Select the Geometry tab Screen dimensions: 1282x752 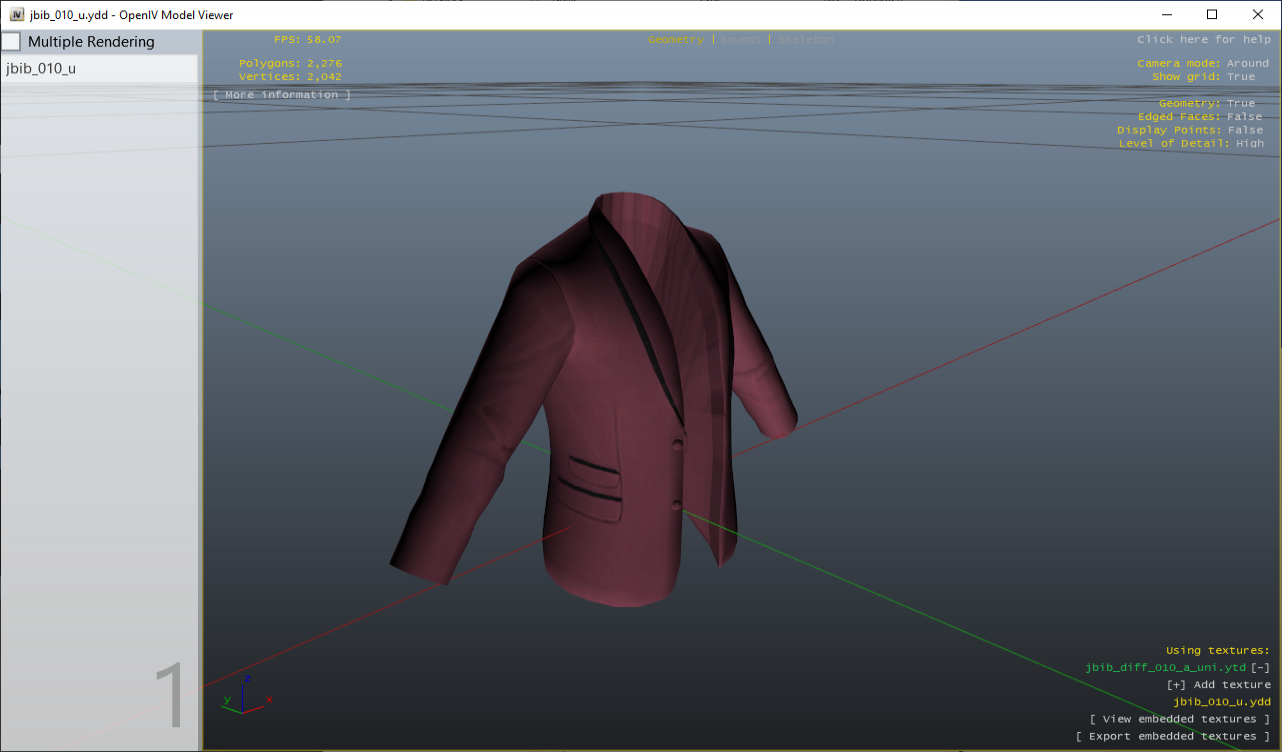[x=675, y=39]
